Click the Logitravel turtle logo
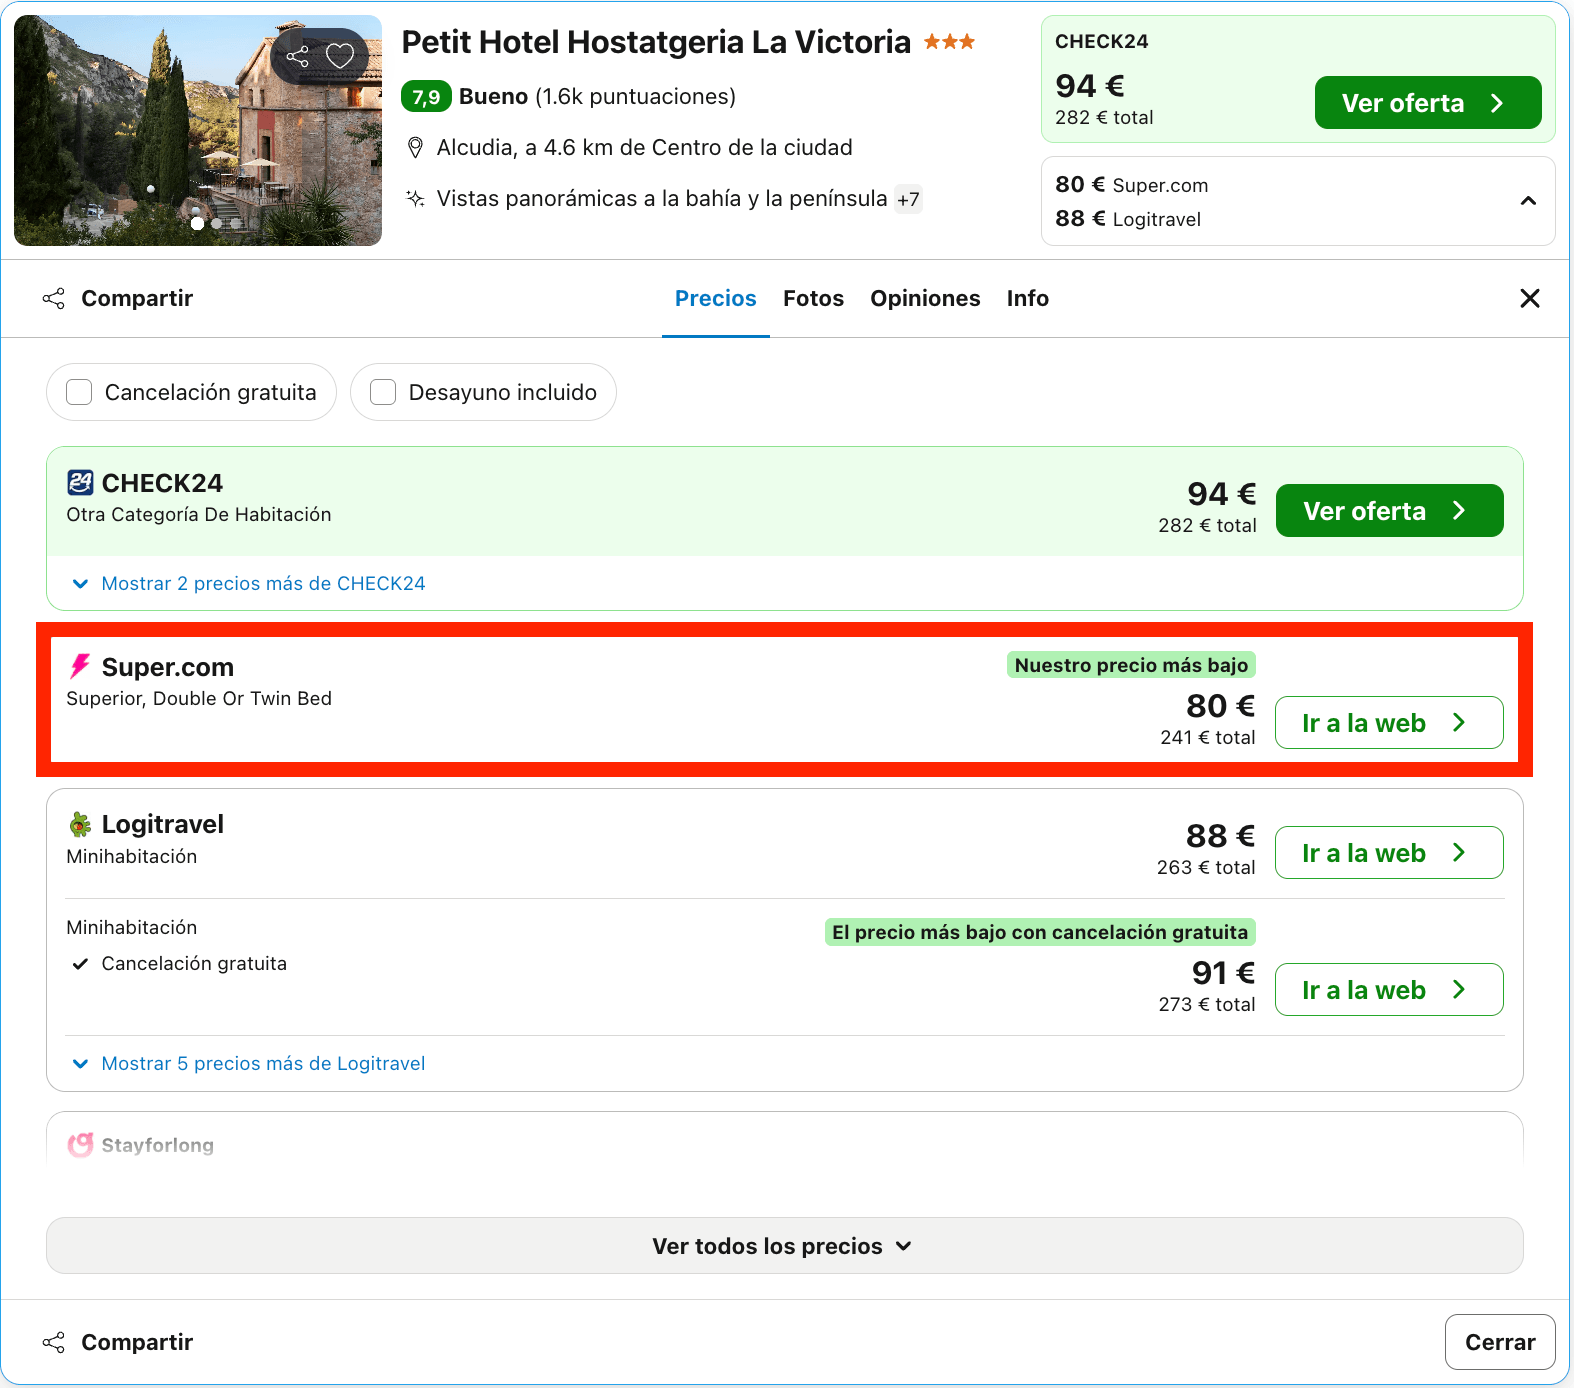The height and width of the screenshot is (1388, 1574). tap(80, 824)
